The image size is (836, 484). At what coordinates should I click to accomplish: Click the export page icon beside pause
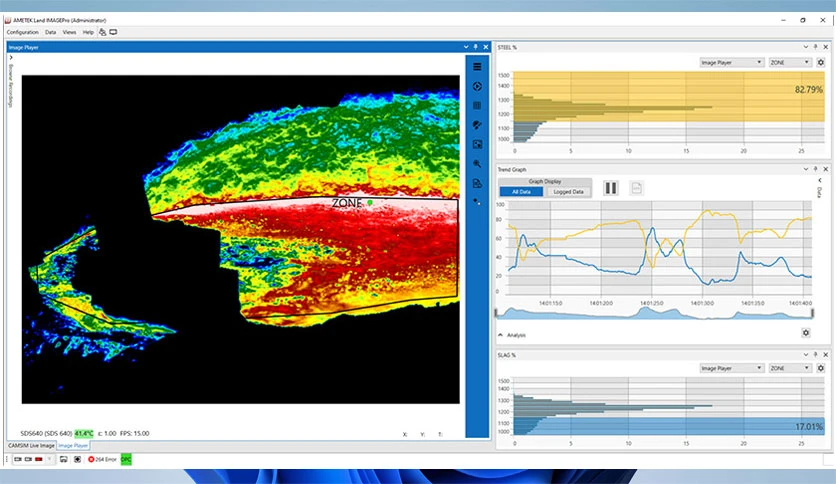click(x=636, y=188)
